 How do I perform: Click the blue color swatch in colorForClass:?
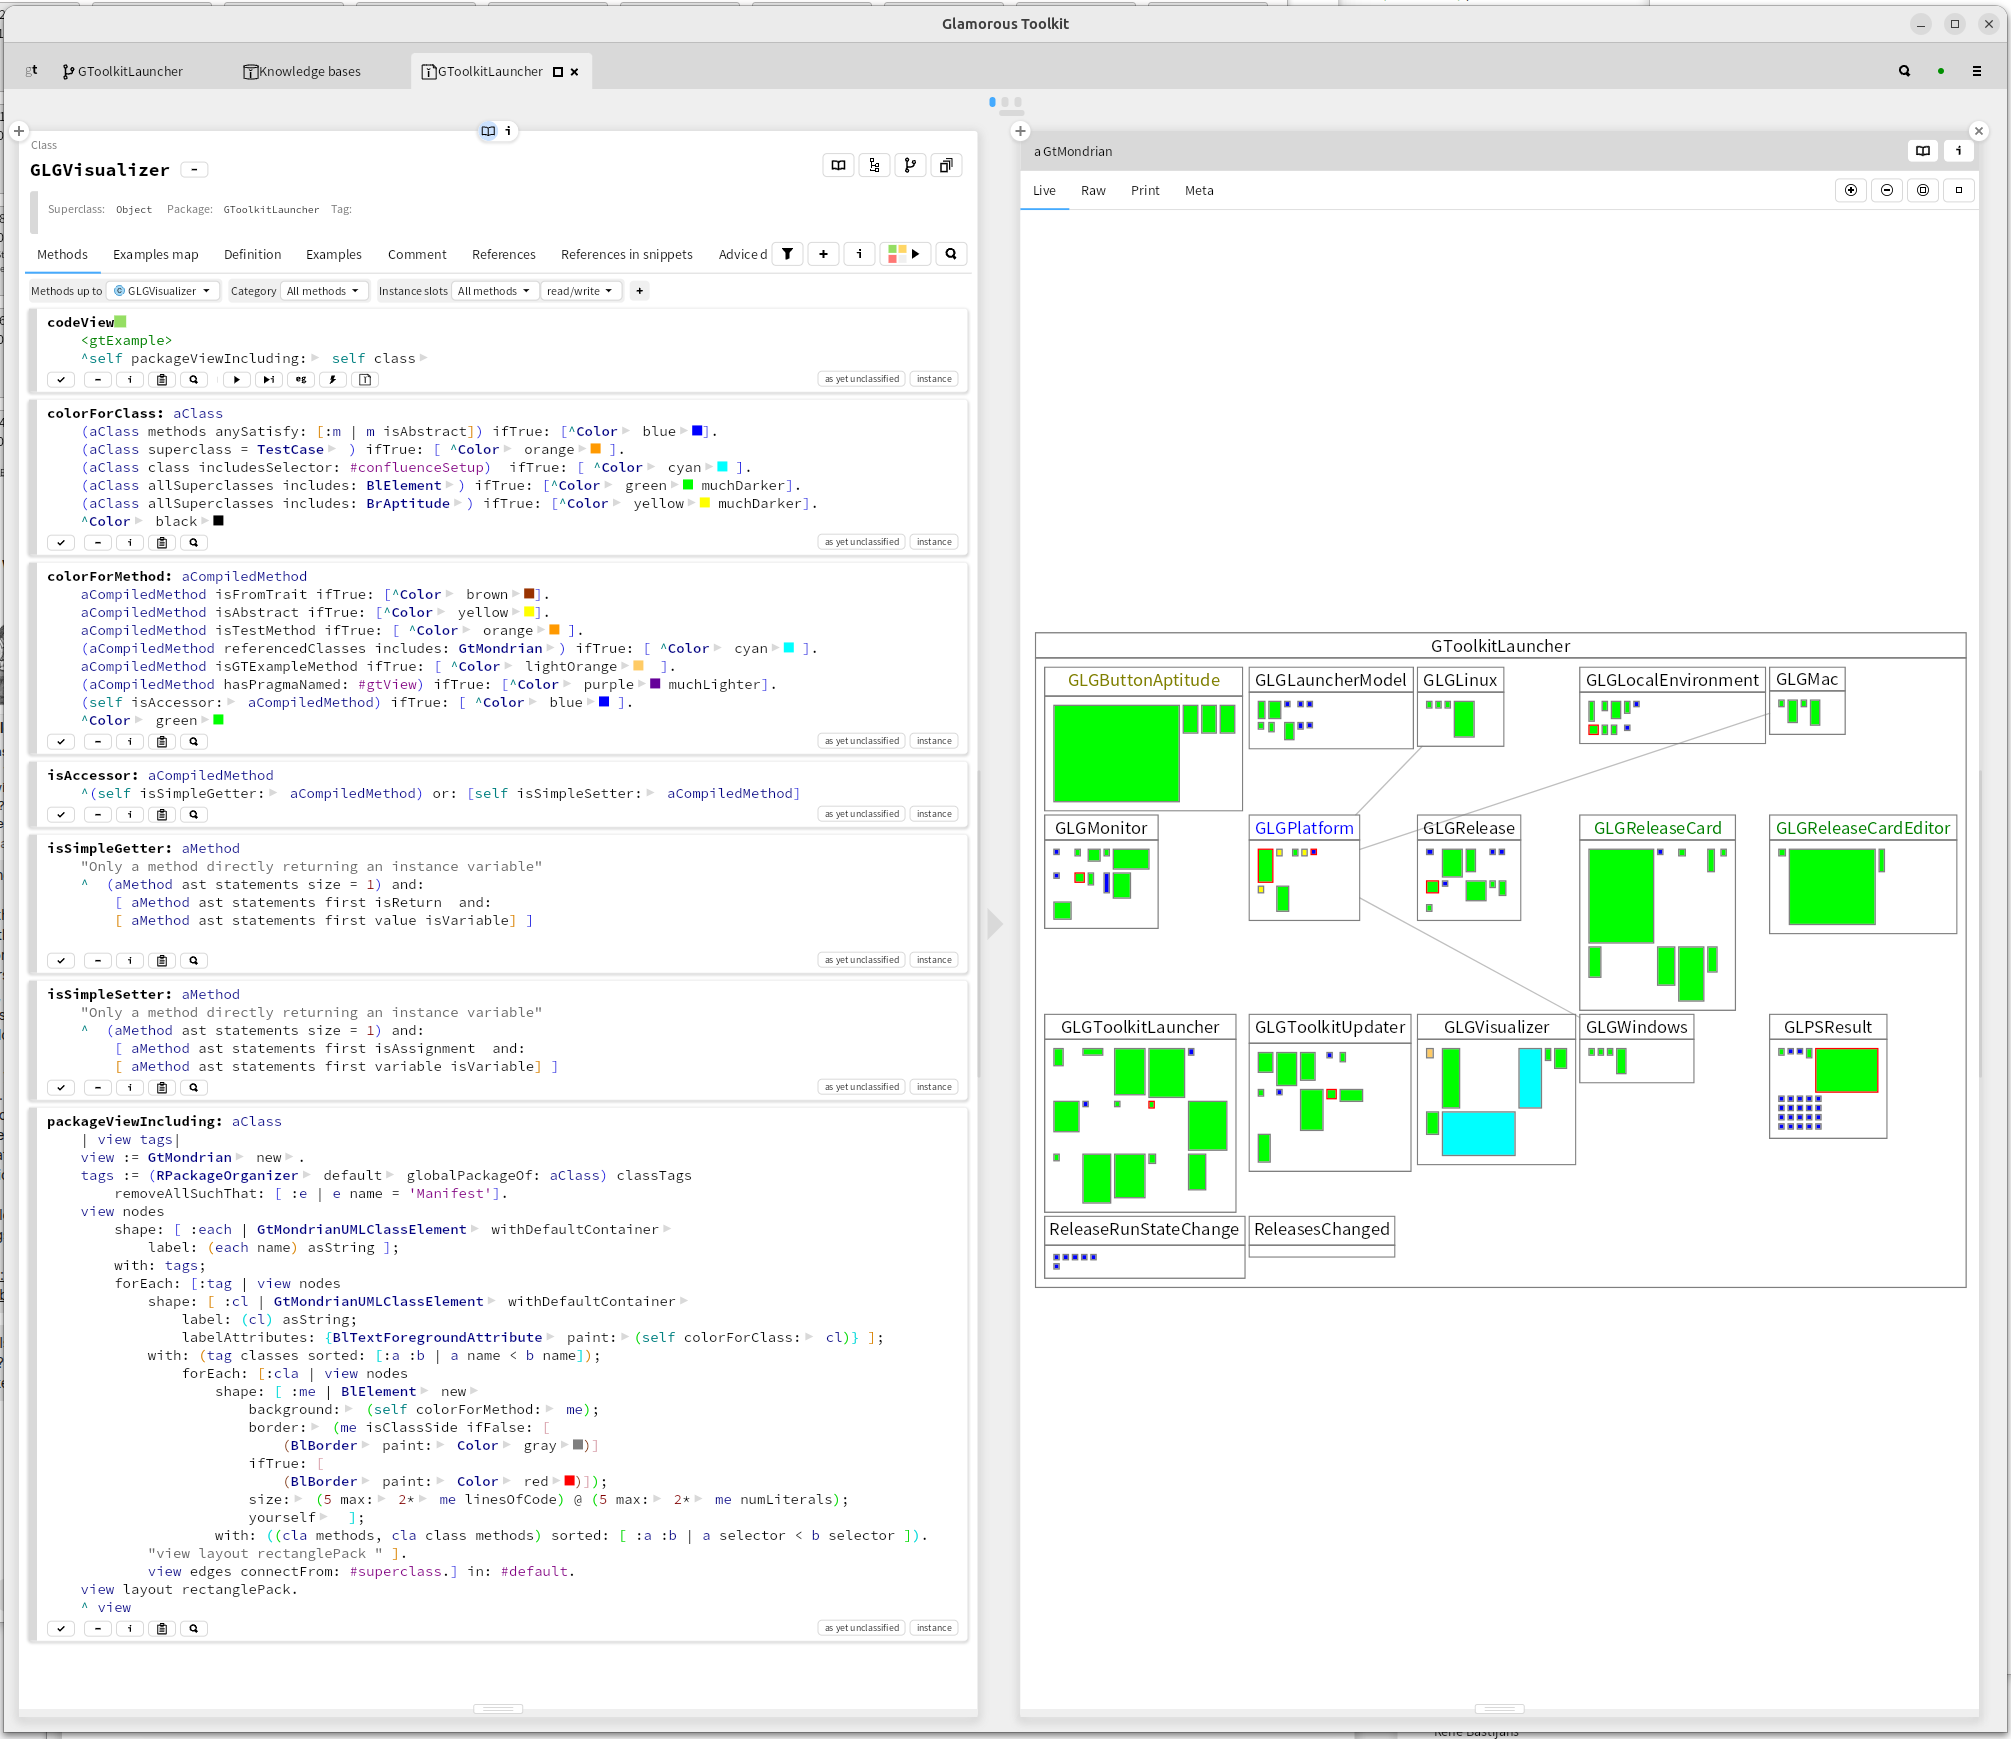pos(697,431)
